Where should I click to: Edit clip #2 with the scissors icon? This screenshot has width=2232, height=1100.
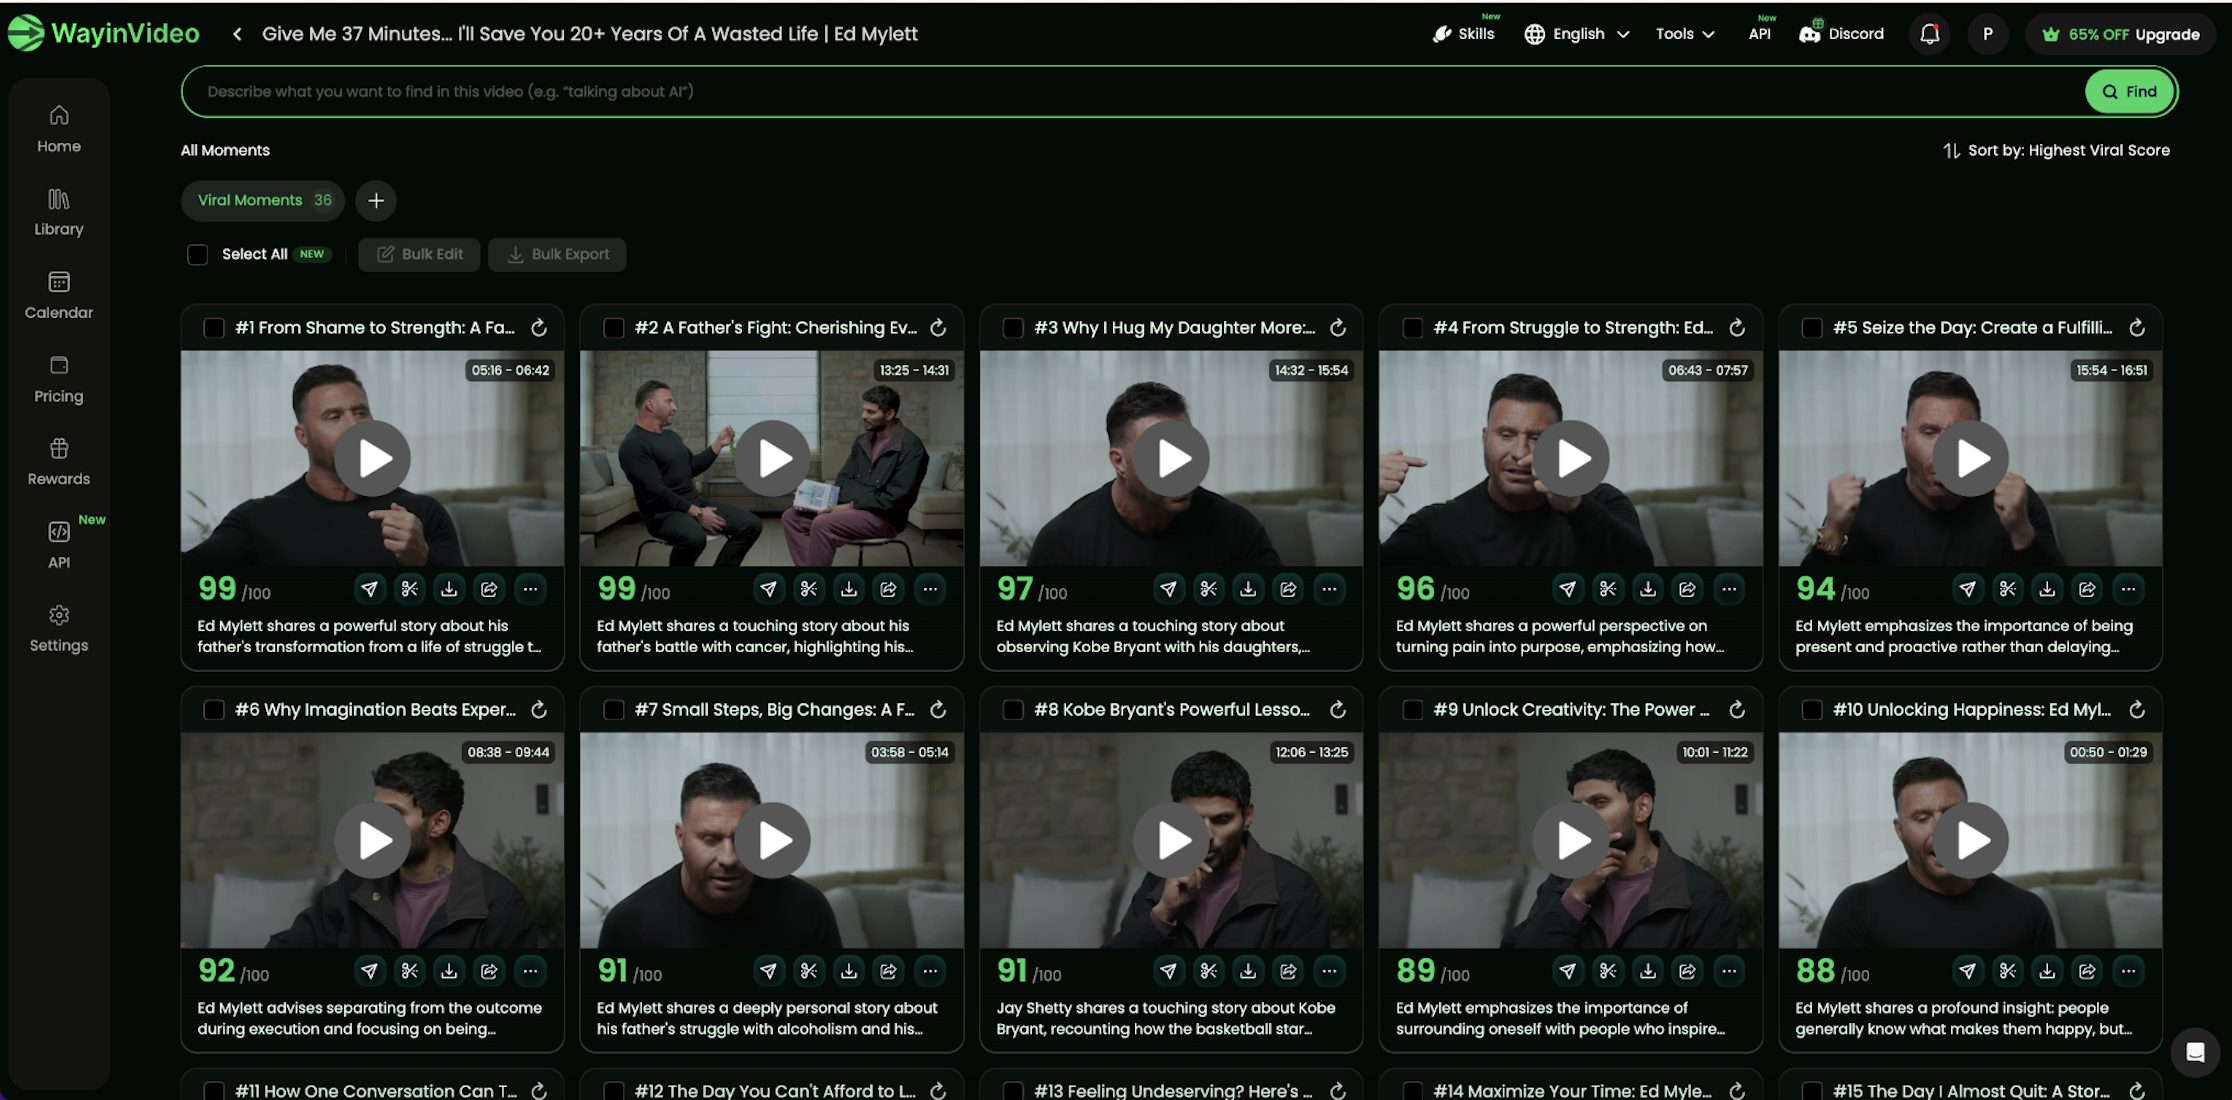coord(808,590)
